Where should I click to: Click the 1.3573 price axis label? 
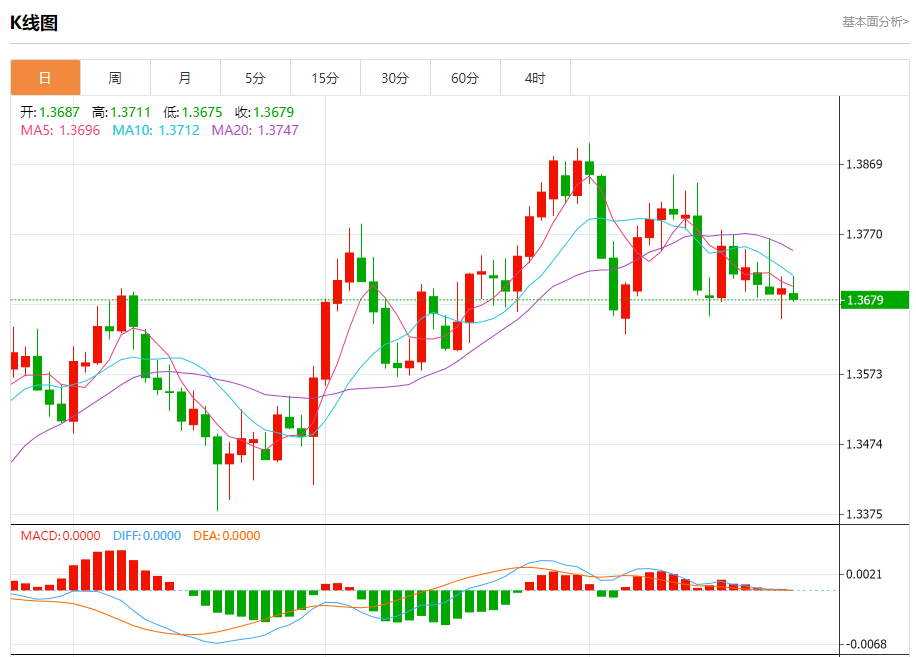point(865,374)
